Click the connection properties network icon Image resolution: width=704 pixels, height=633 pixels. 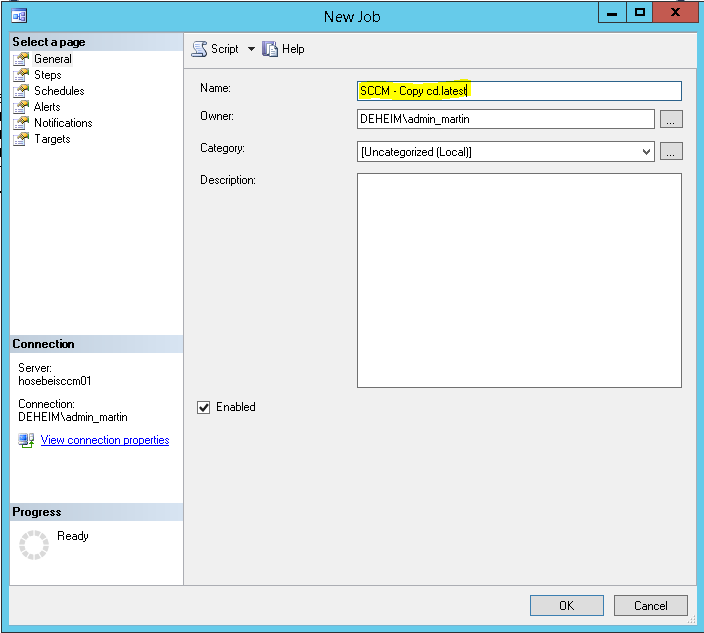[x=26, y=440]
